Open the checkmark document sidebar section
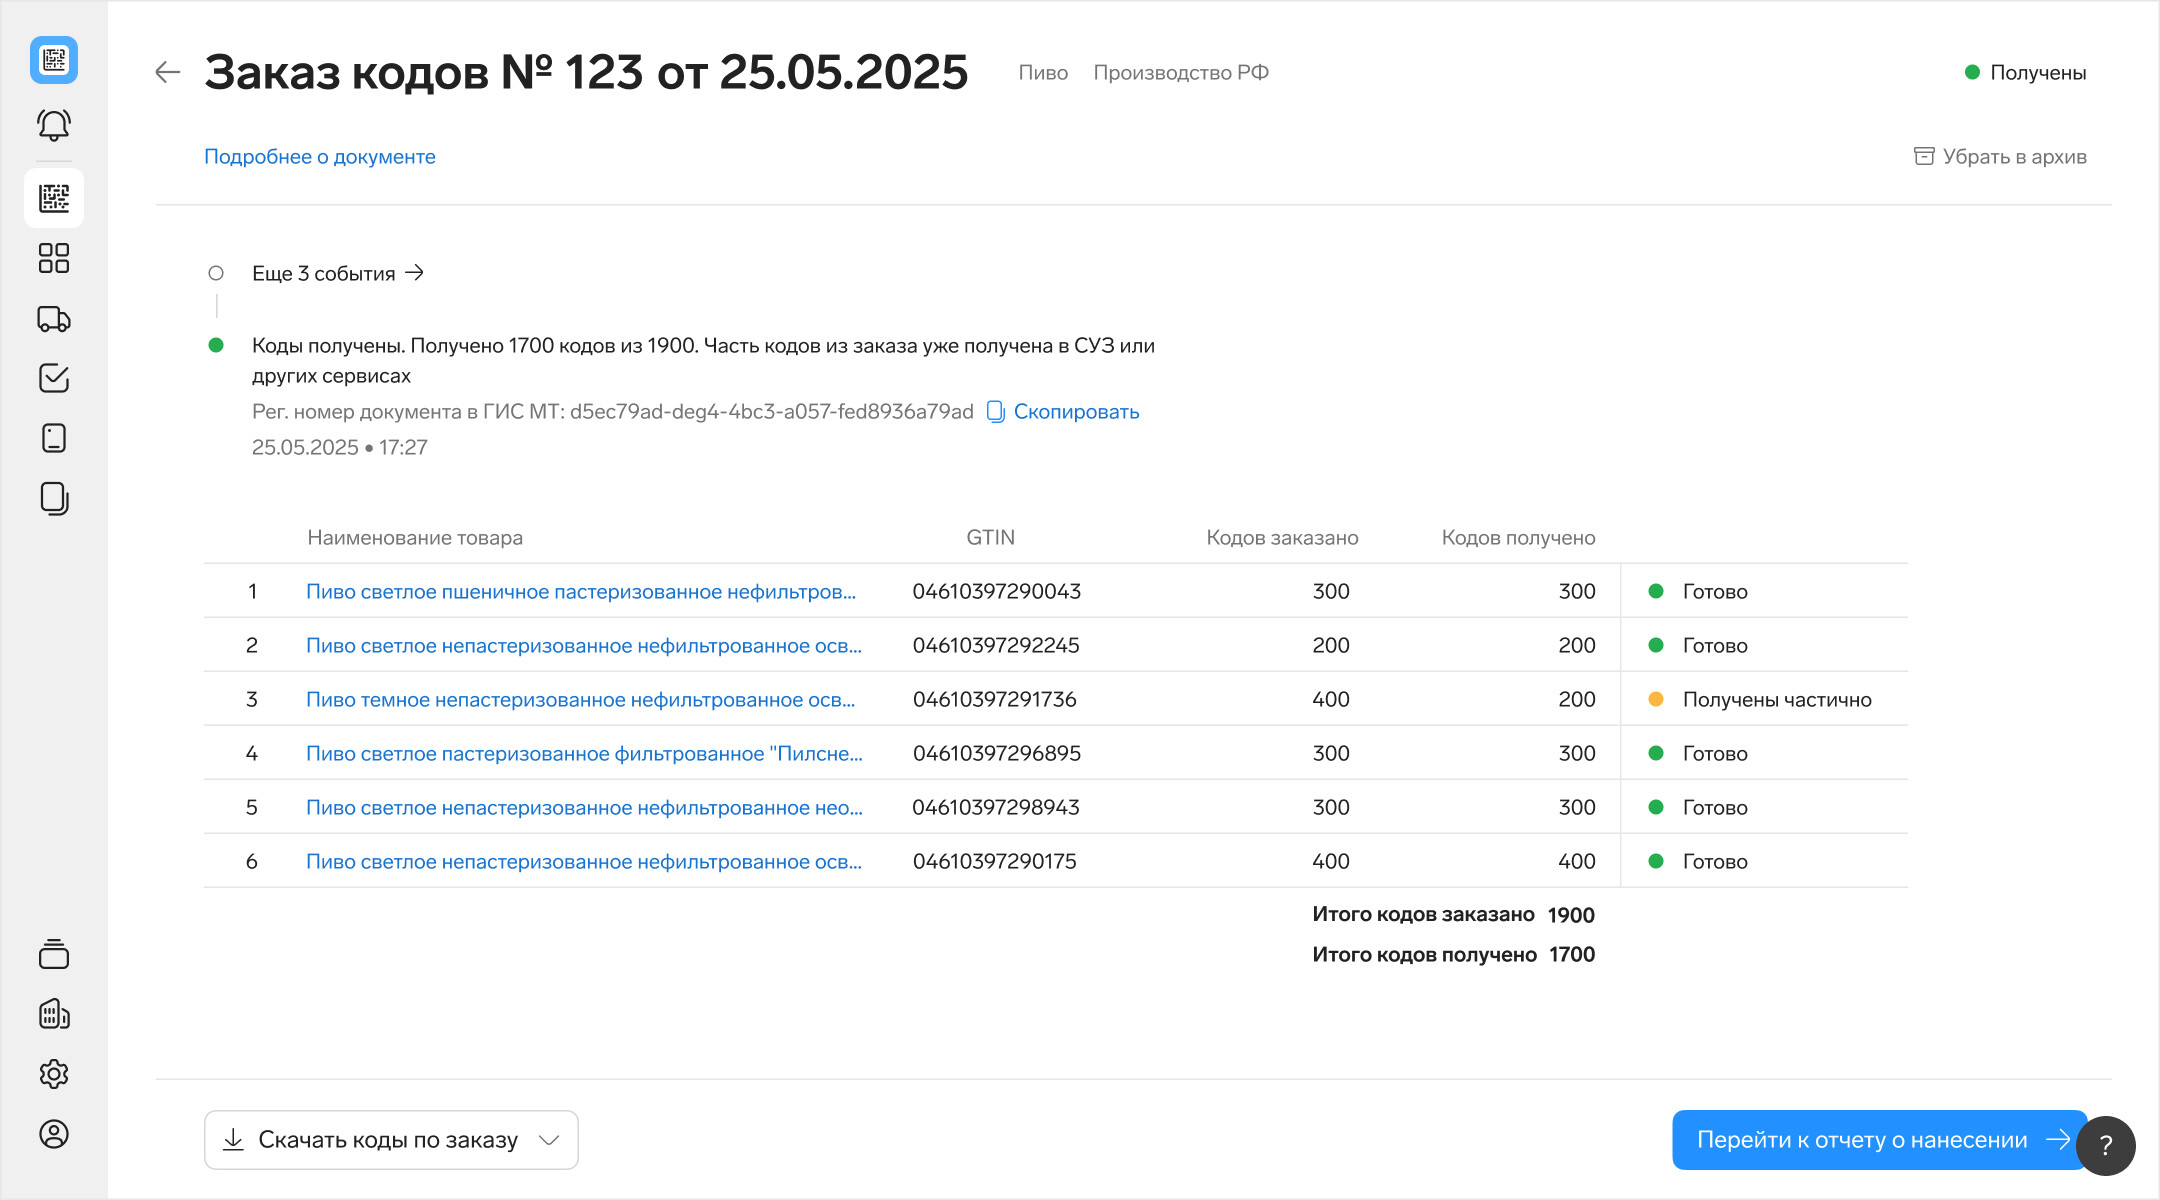Screen dimensions: 2160x1200 pyautogui.click(x=54, y=378)
